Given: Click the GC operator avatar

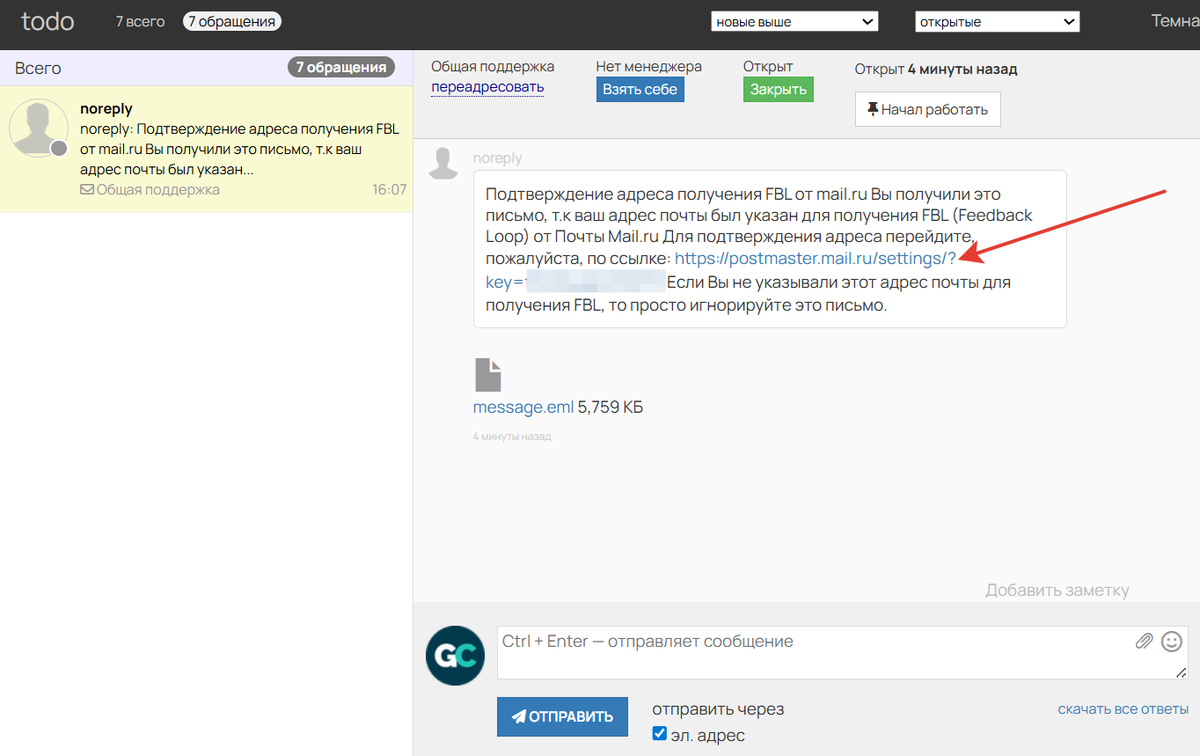Looking at the screenshot, I should click(x=455, y=655).
